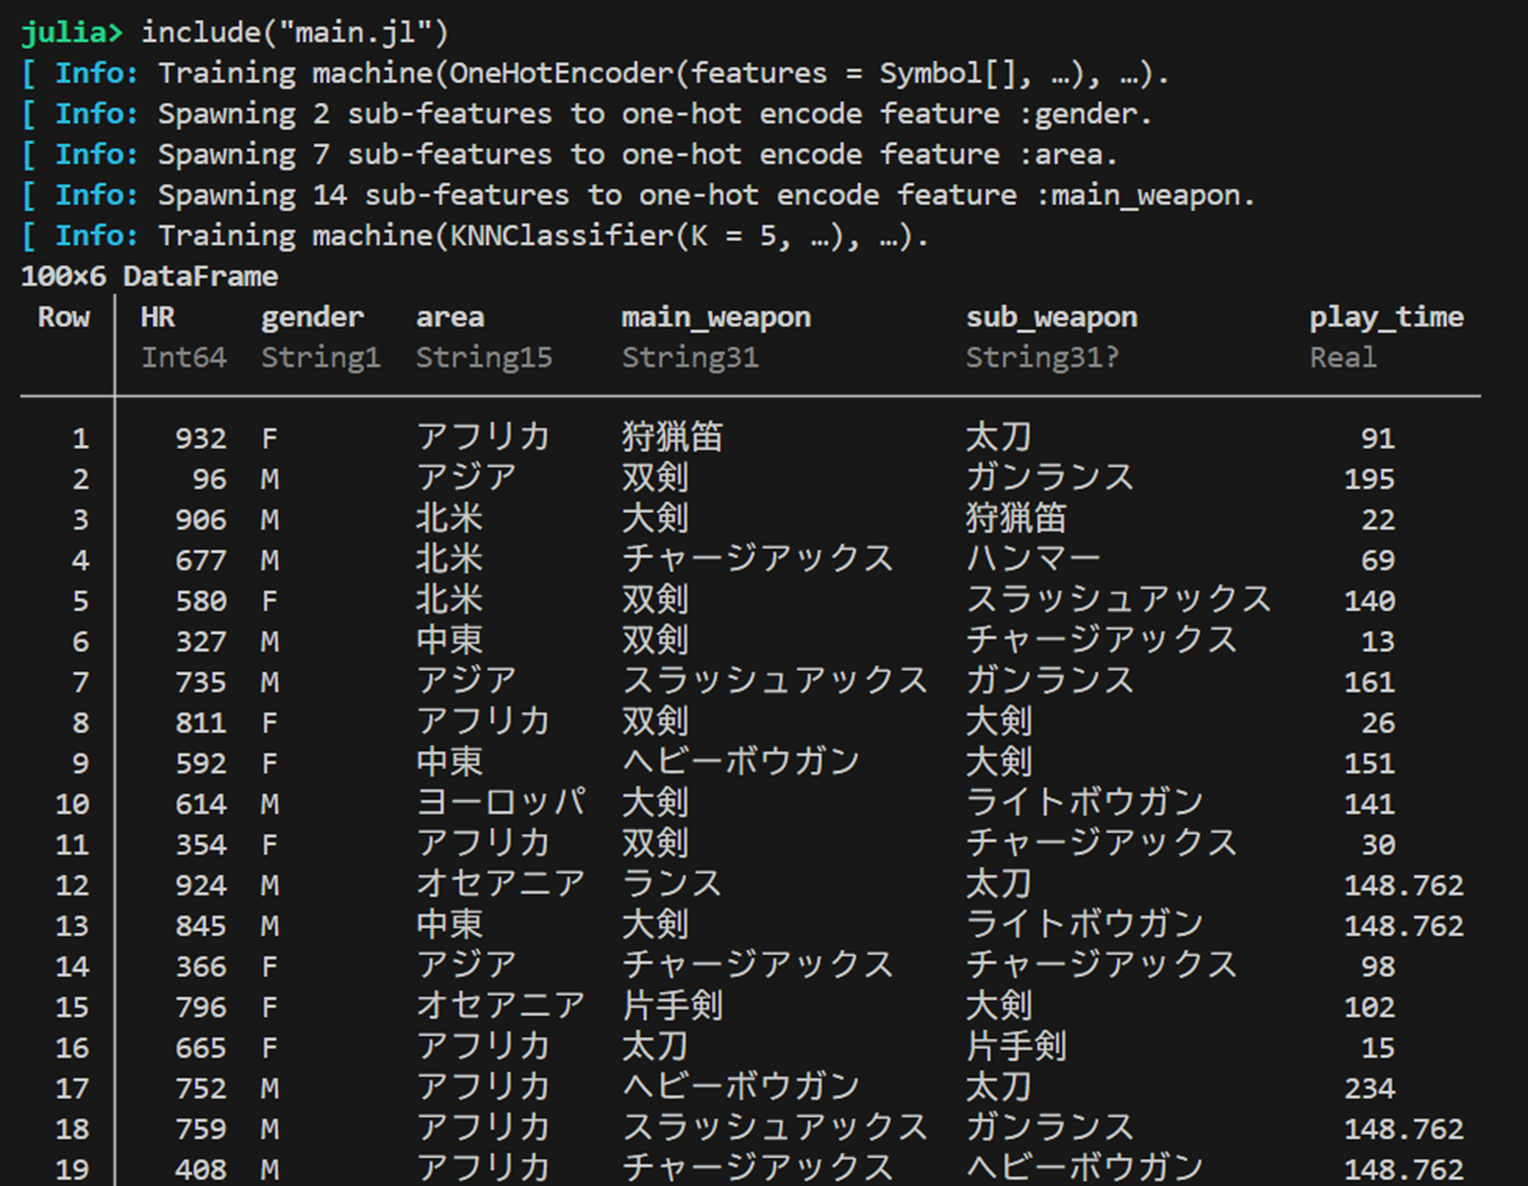Click sub_weapon 'ライトボウガン' in row 10
Image resolution: width=1528 pixels, height=1186 pixels.
click(1085, 803)
